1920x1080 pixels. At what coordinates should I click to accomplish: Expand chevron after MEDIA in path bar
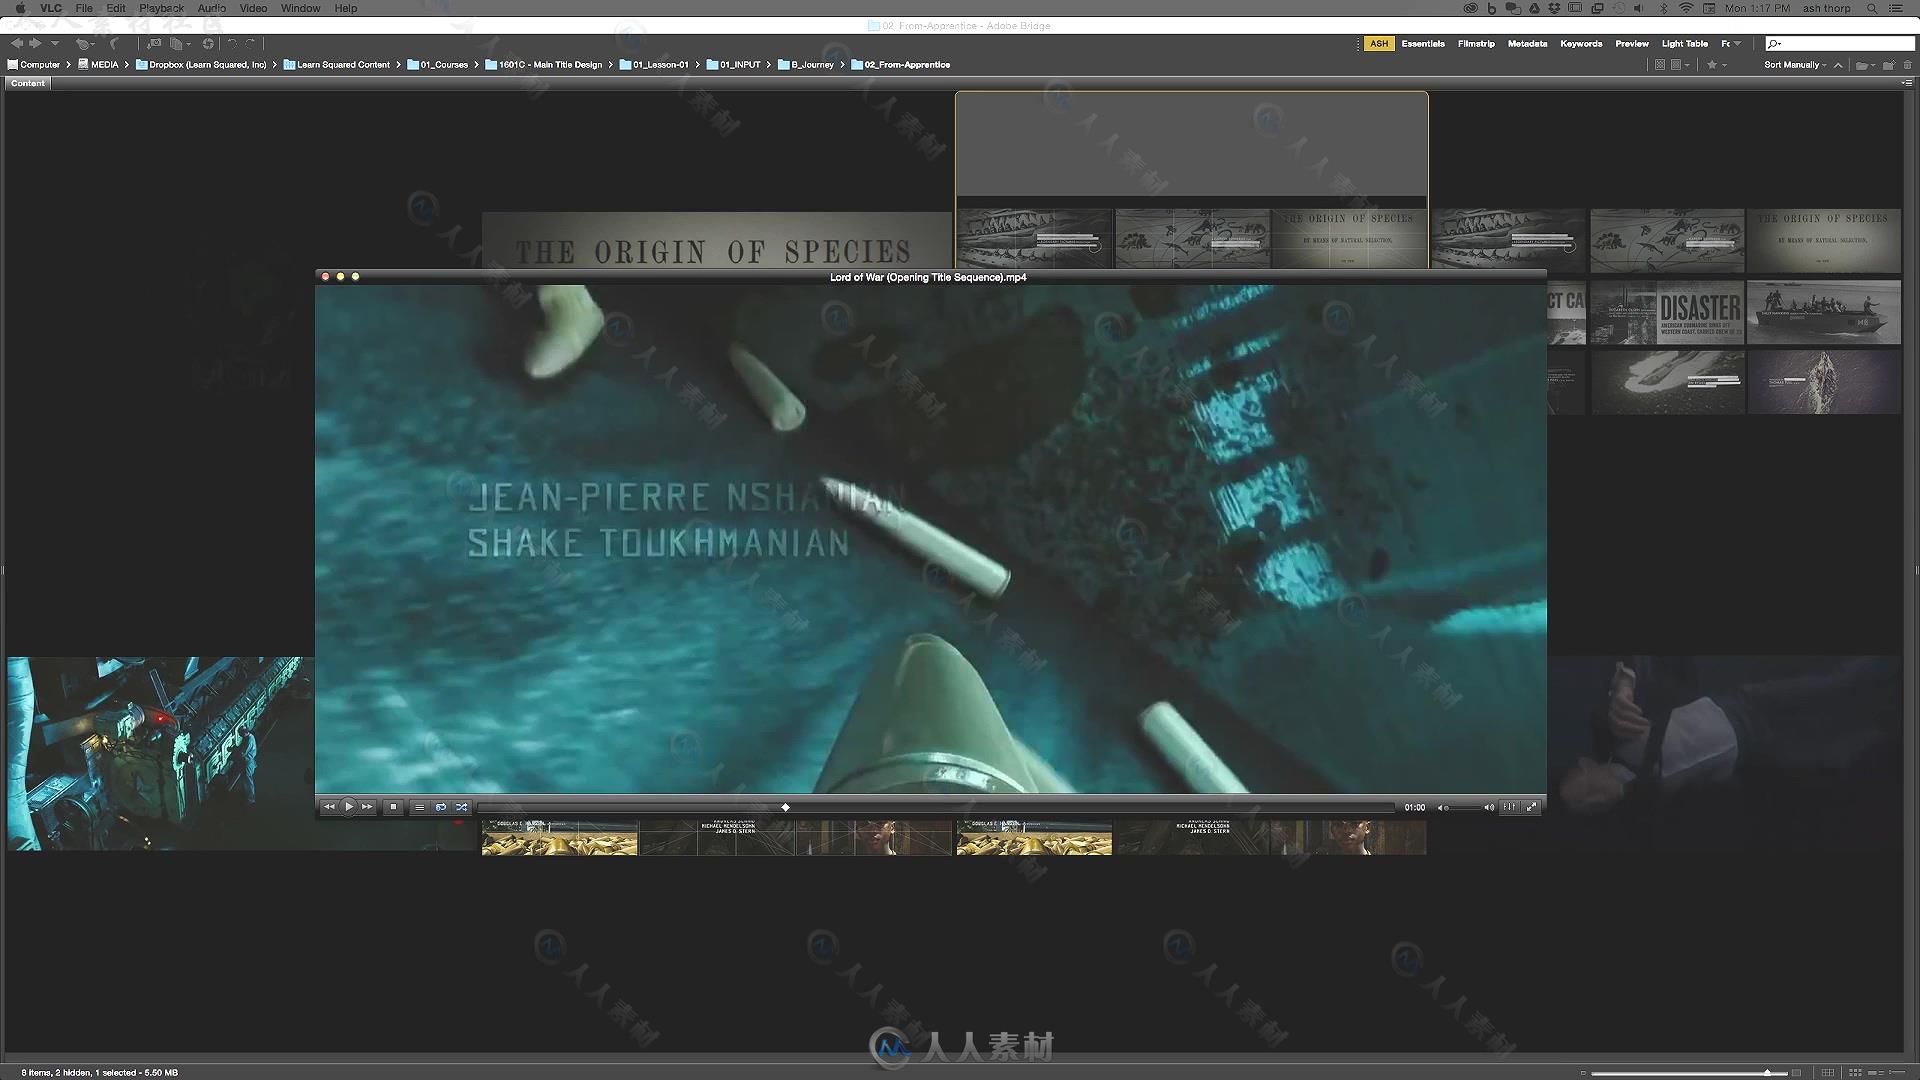pyautogui.click(x=127, y=65)
